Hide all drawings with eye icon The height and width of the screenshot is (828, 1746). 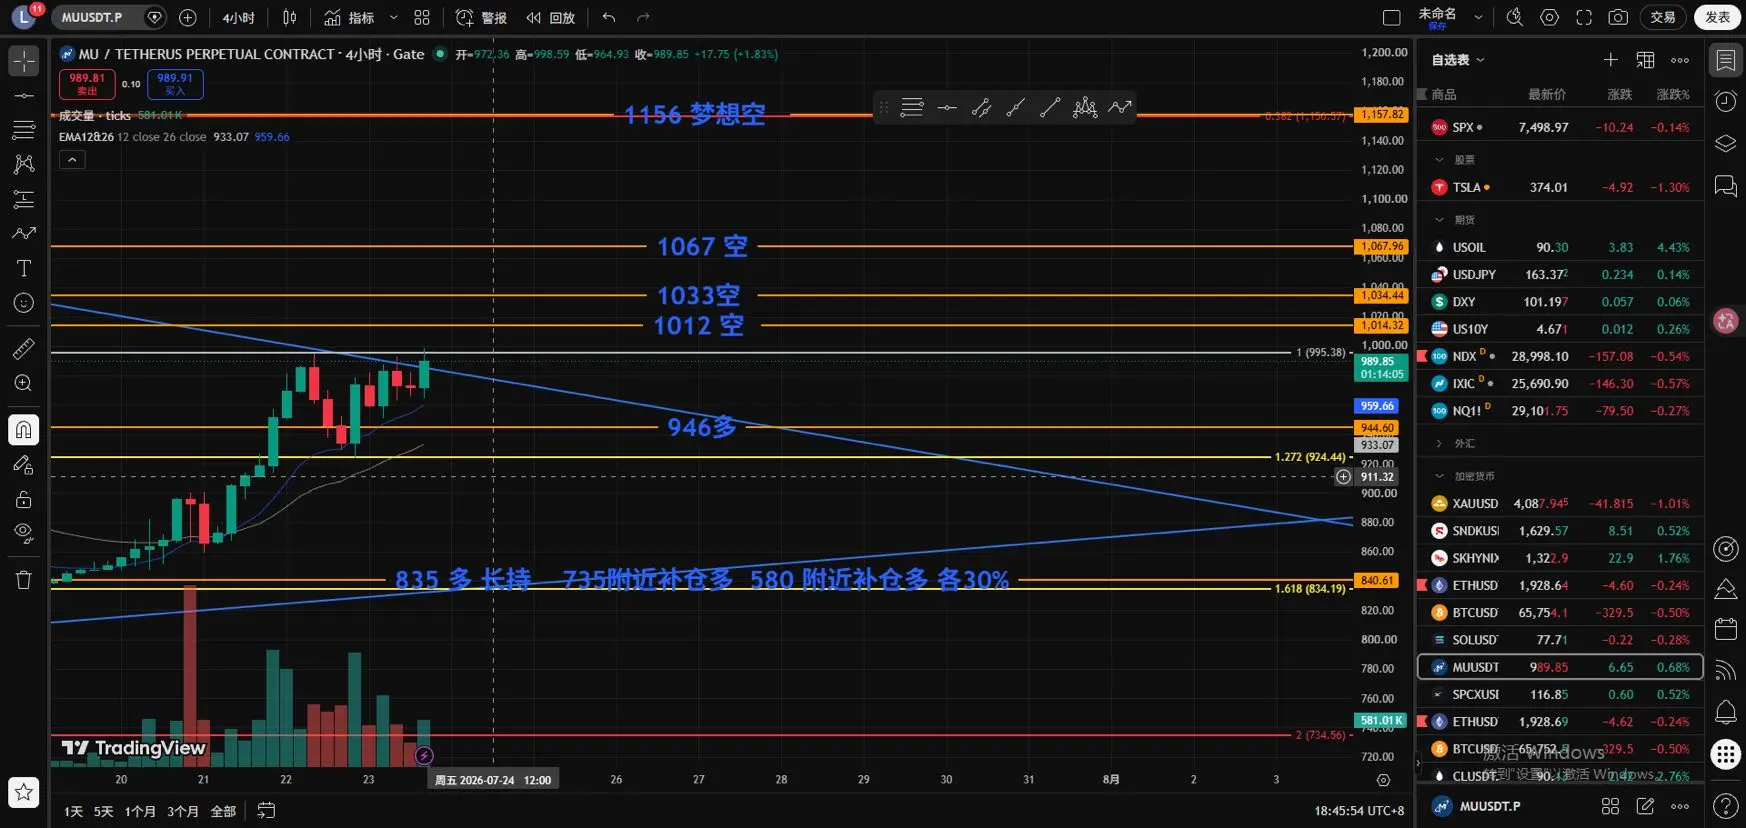coord(24,532)
